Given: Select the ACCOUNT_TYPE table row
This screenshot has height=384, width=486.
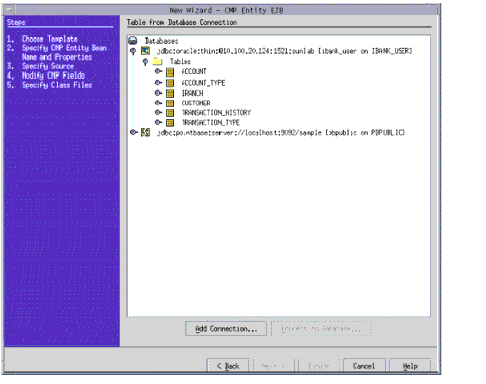Looking at the screenshot, I should [203, 83].
